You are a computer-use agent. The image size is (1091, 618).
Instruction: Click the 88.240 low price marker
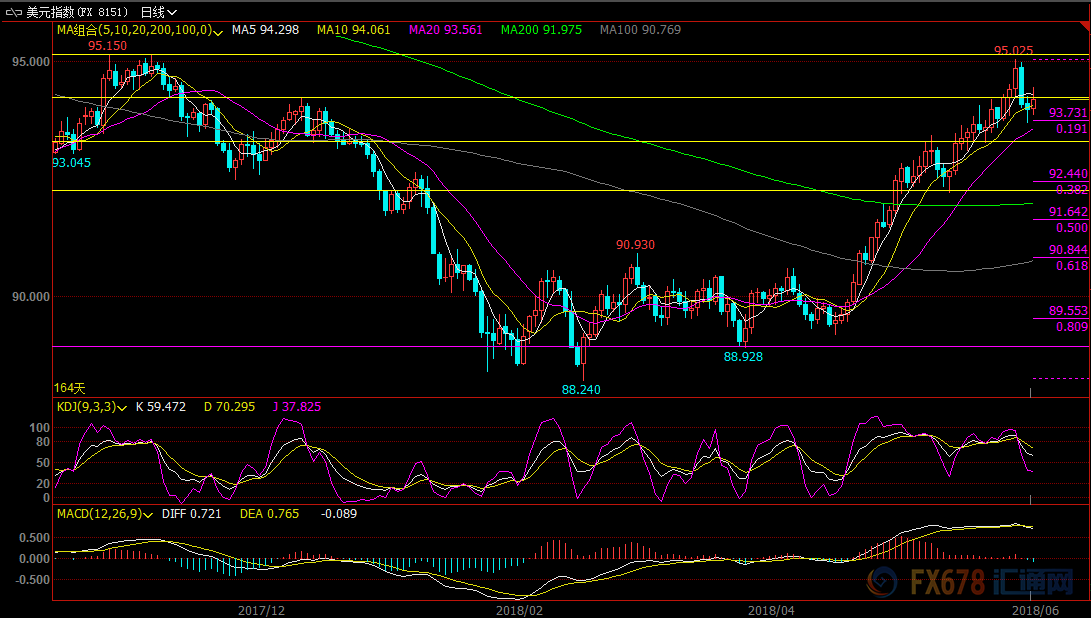click(x=581, y=389)
